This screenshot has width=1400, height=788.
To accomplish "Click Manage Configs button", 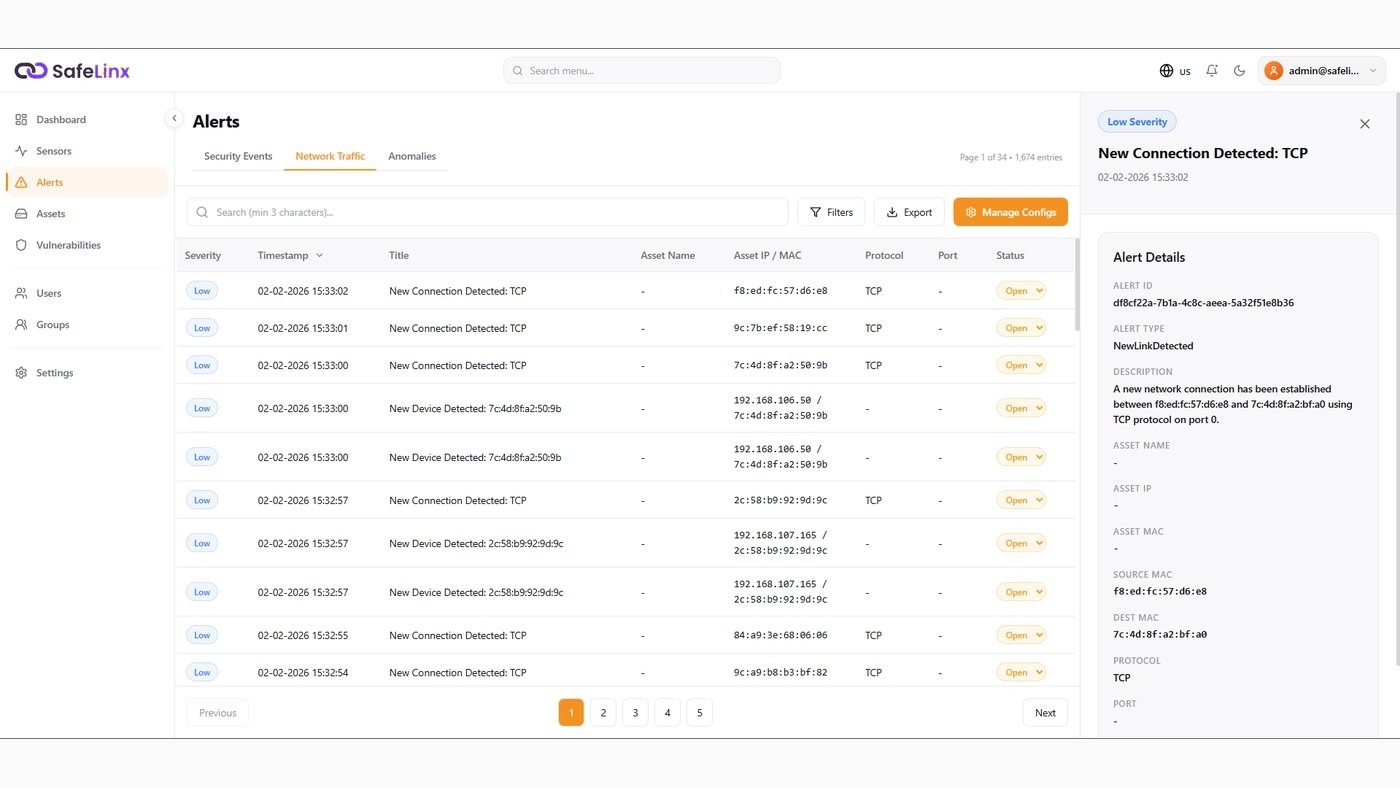I will click(x=1010, y=212).
